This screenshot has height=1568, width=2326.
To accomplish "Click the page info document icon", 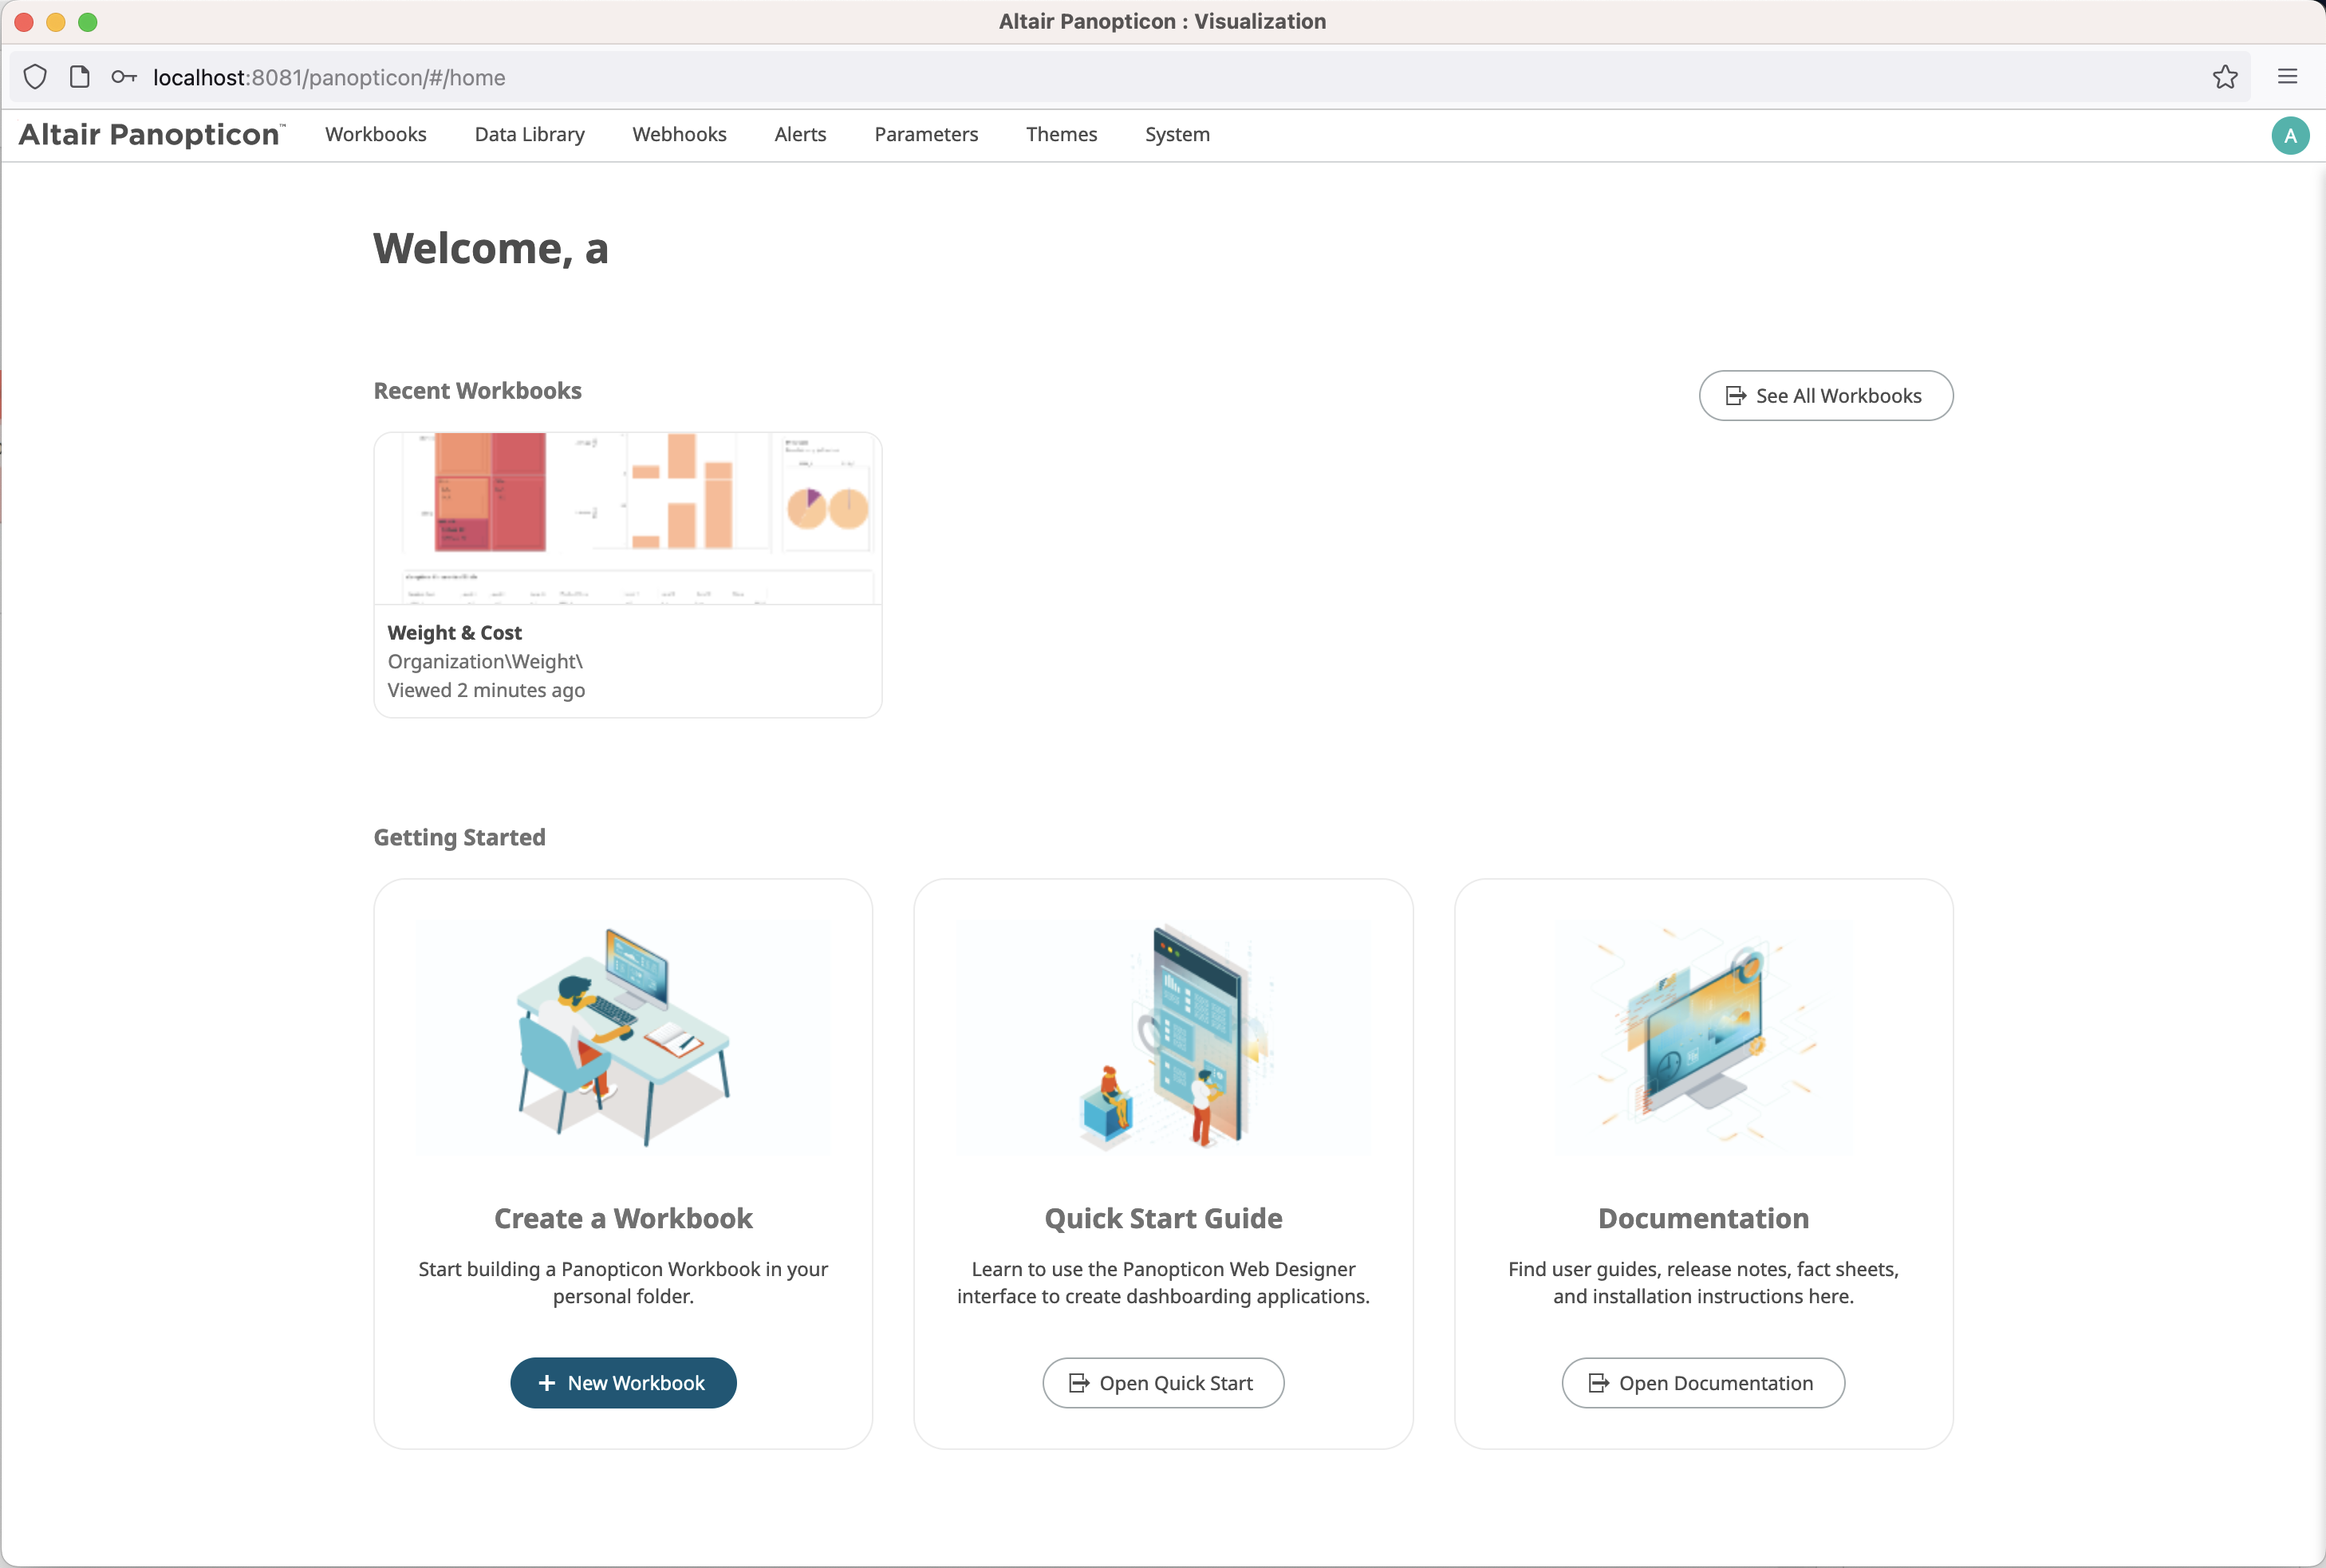I will [x=80, y=77].
